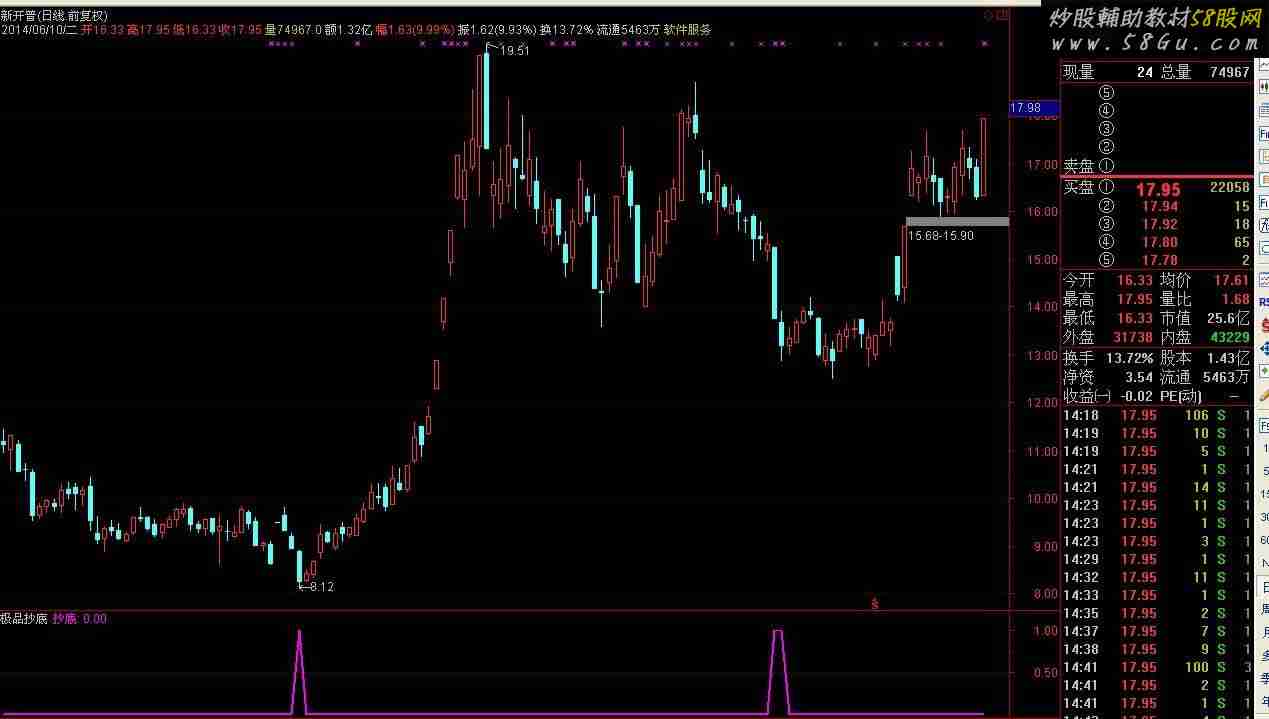Select the 14:37 trade tick row

[1155, 631]
